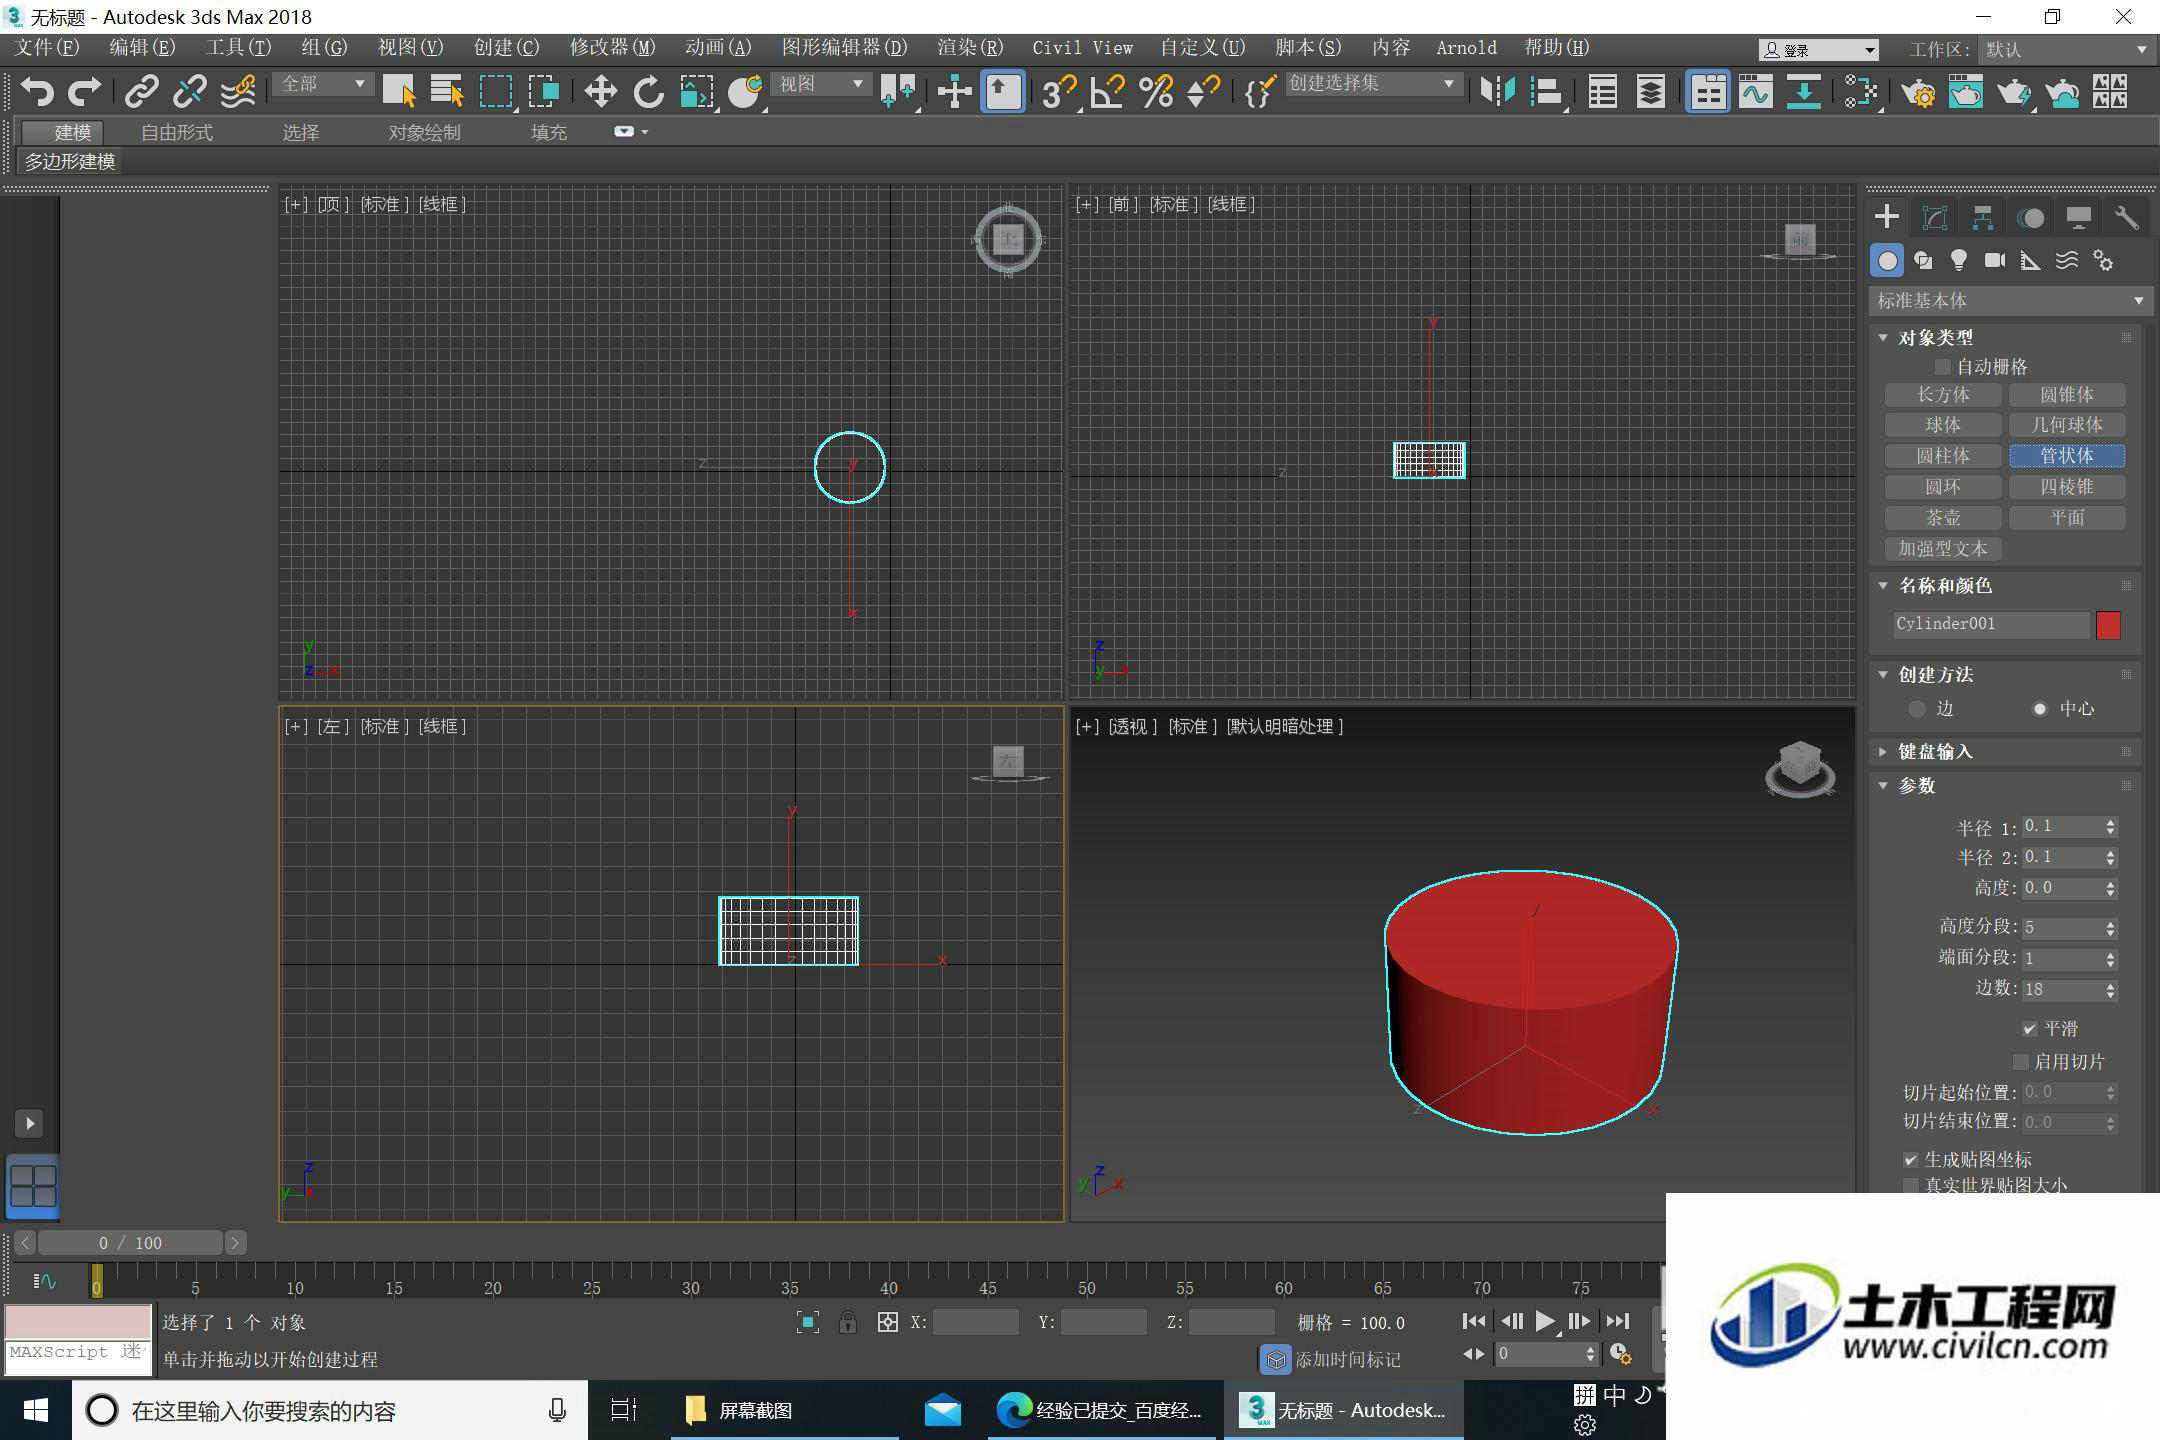Activate the Select and Move tool
The width and height of the screenshot is (2160, 1440).
pyautogui.click(x=600, y=92)
